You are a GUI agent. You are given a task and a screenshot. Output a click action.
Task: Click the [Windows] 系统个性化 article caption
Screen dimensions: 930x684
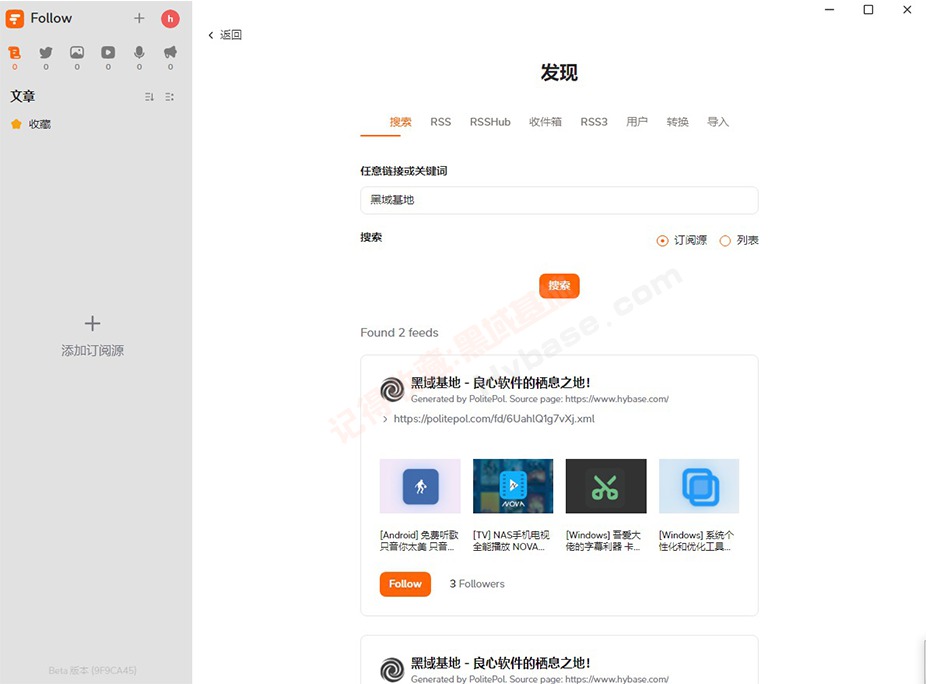pos(696,540)
